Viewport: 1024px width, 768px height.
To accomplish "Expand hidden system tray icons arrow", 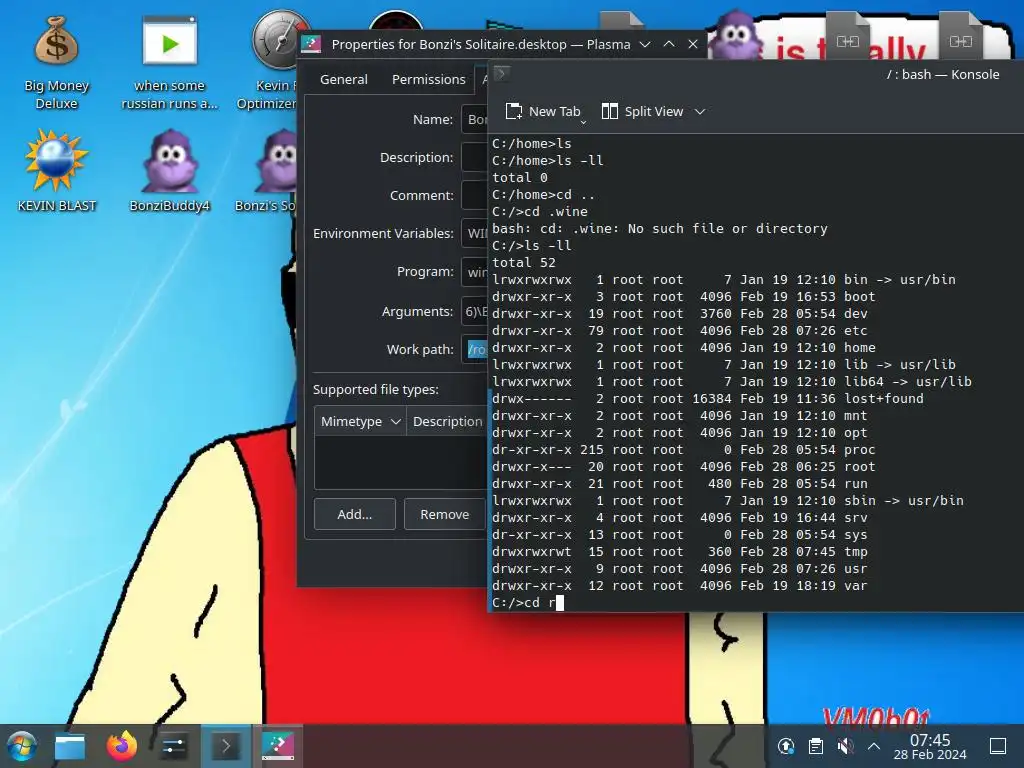I will coord(874,746).
